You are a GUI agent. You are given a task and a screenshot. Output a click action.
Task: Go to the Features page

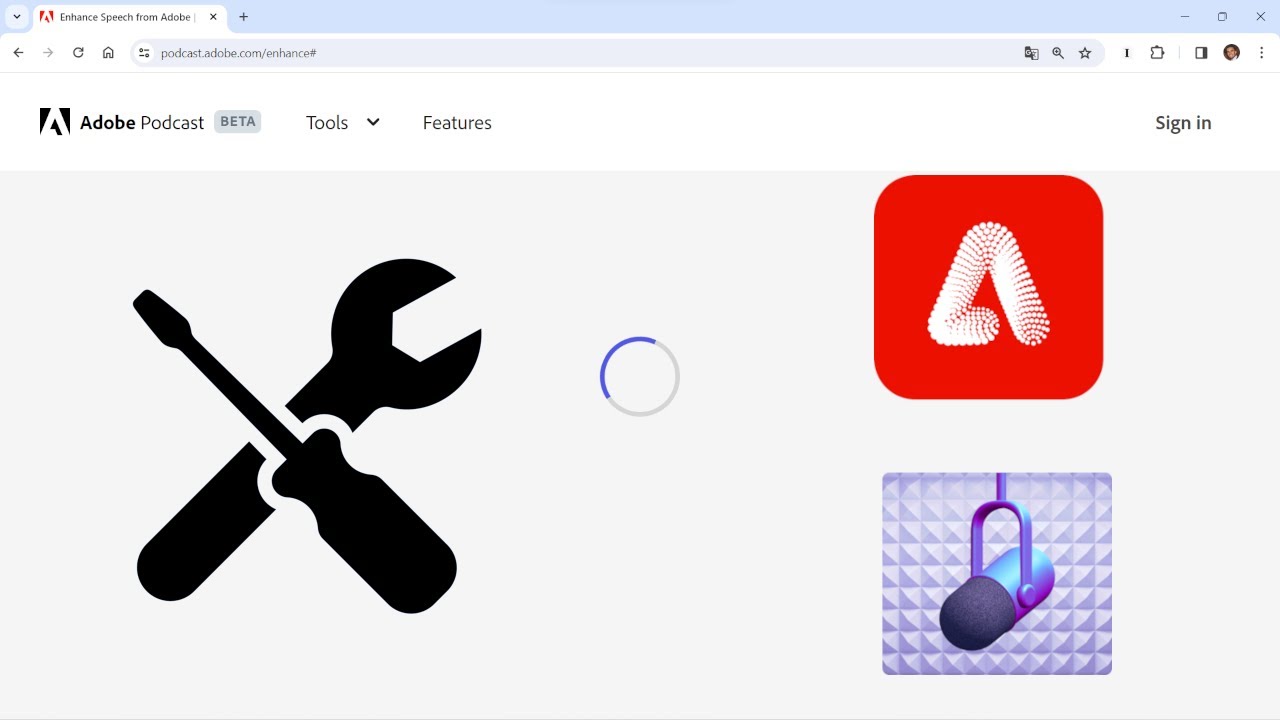click(457, 122)
